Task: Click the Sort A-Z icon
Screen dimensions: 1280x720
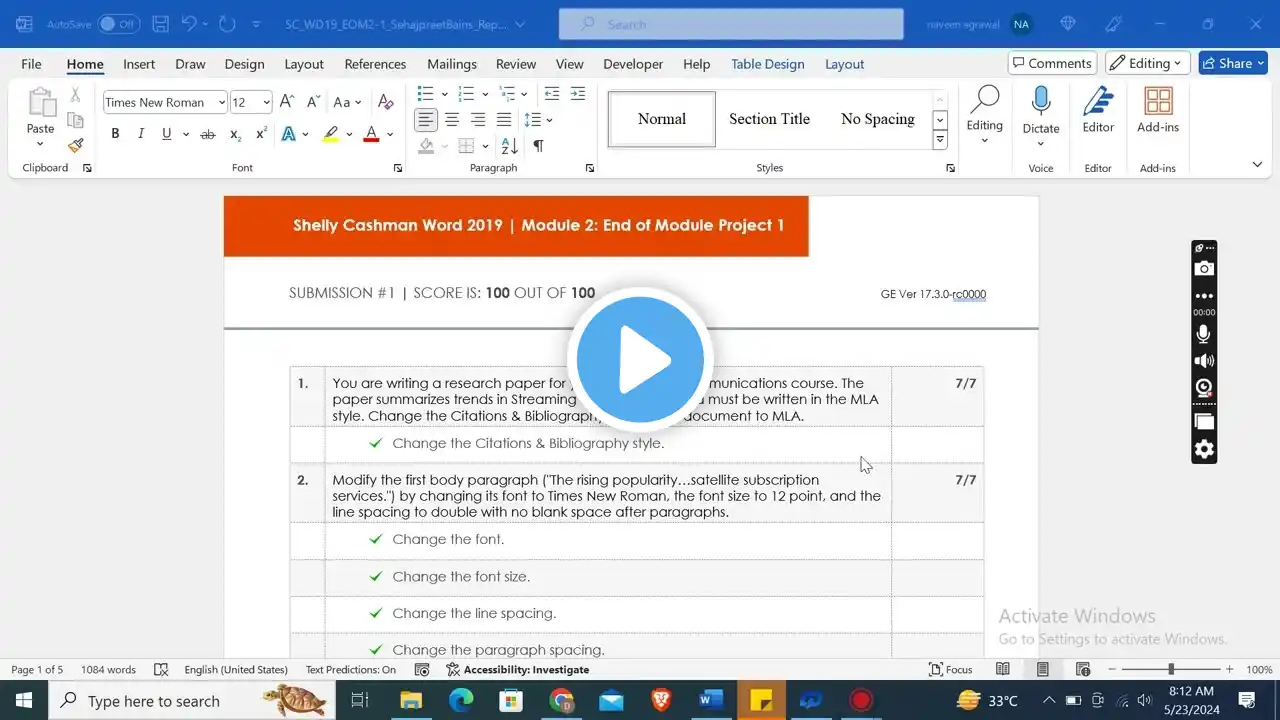Action: (509, 146)
